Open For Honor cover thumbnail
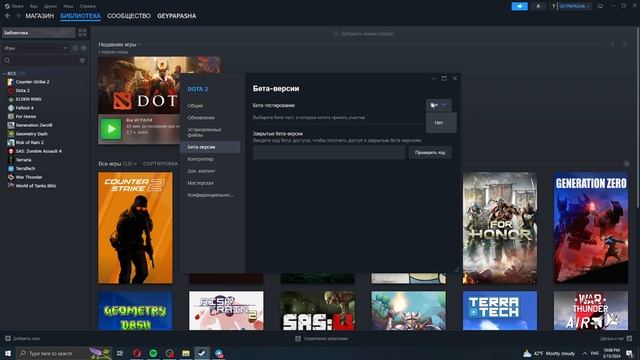This screenshot has height=360, width=640. pyautogui.click(x=500, y=228)
